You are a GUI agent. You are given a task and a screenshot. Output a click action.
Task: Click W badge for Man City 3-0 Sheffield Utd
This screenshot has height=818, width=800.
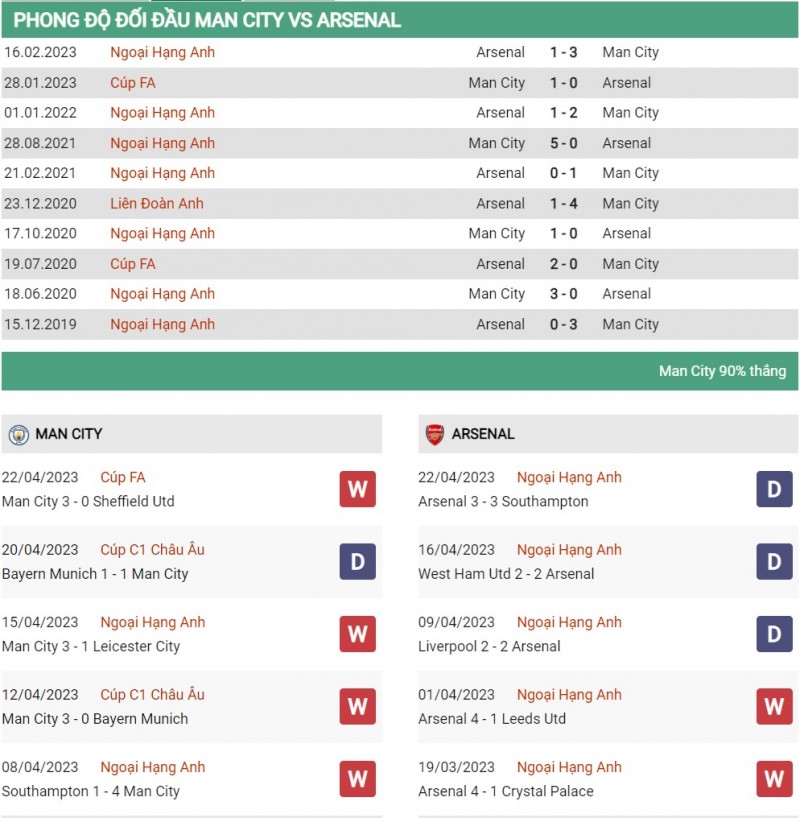click(x=357, y=490)
